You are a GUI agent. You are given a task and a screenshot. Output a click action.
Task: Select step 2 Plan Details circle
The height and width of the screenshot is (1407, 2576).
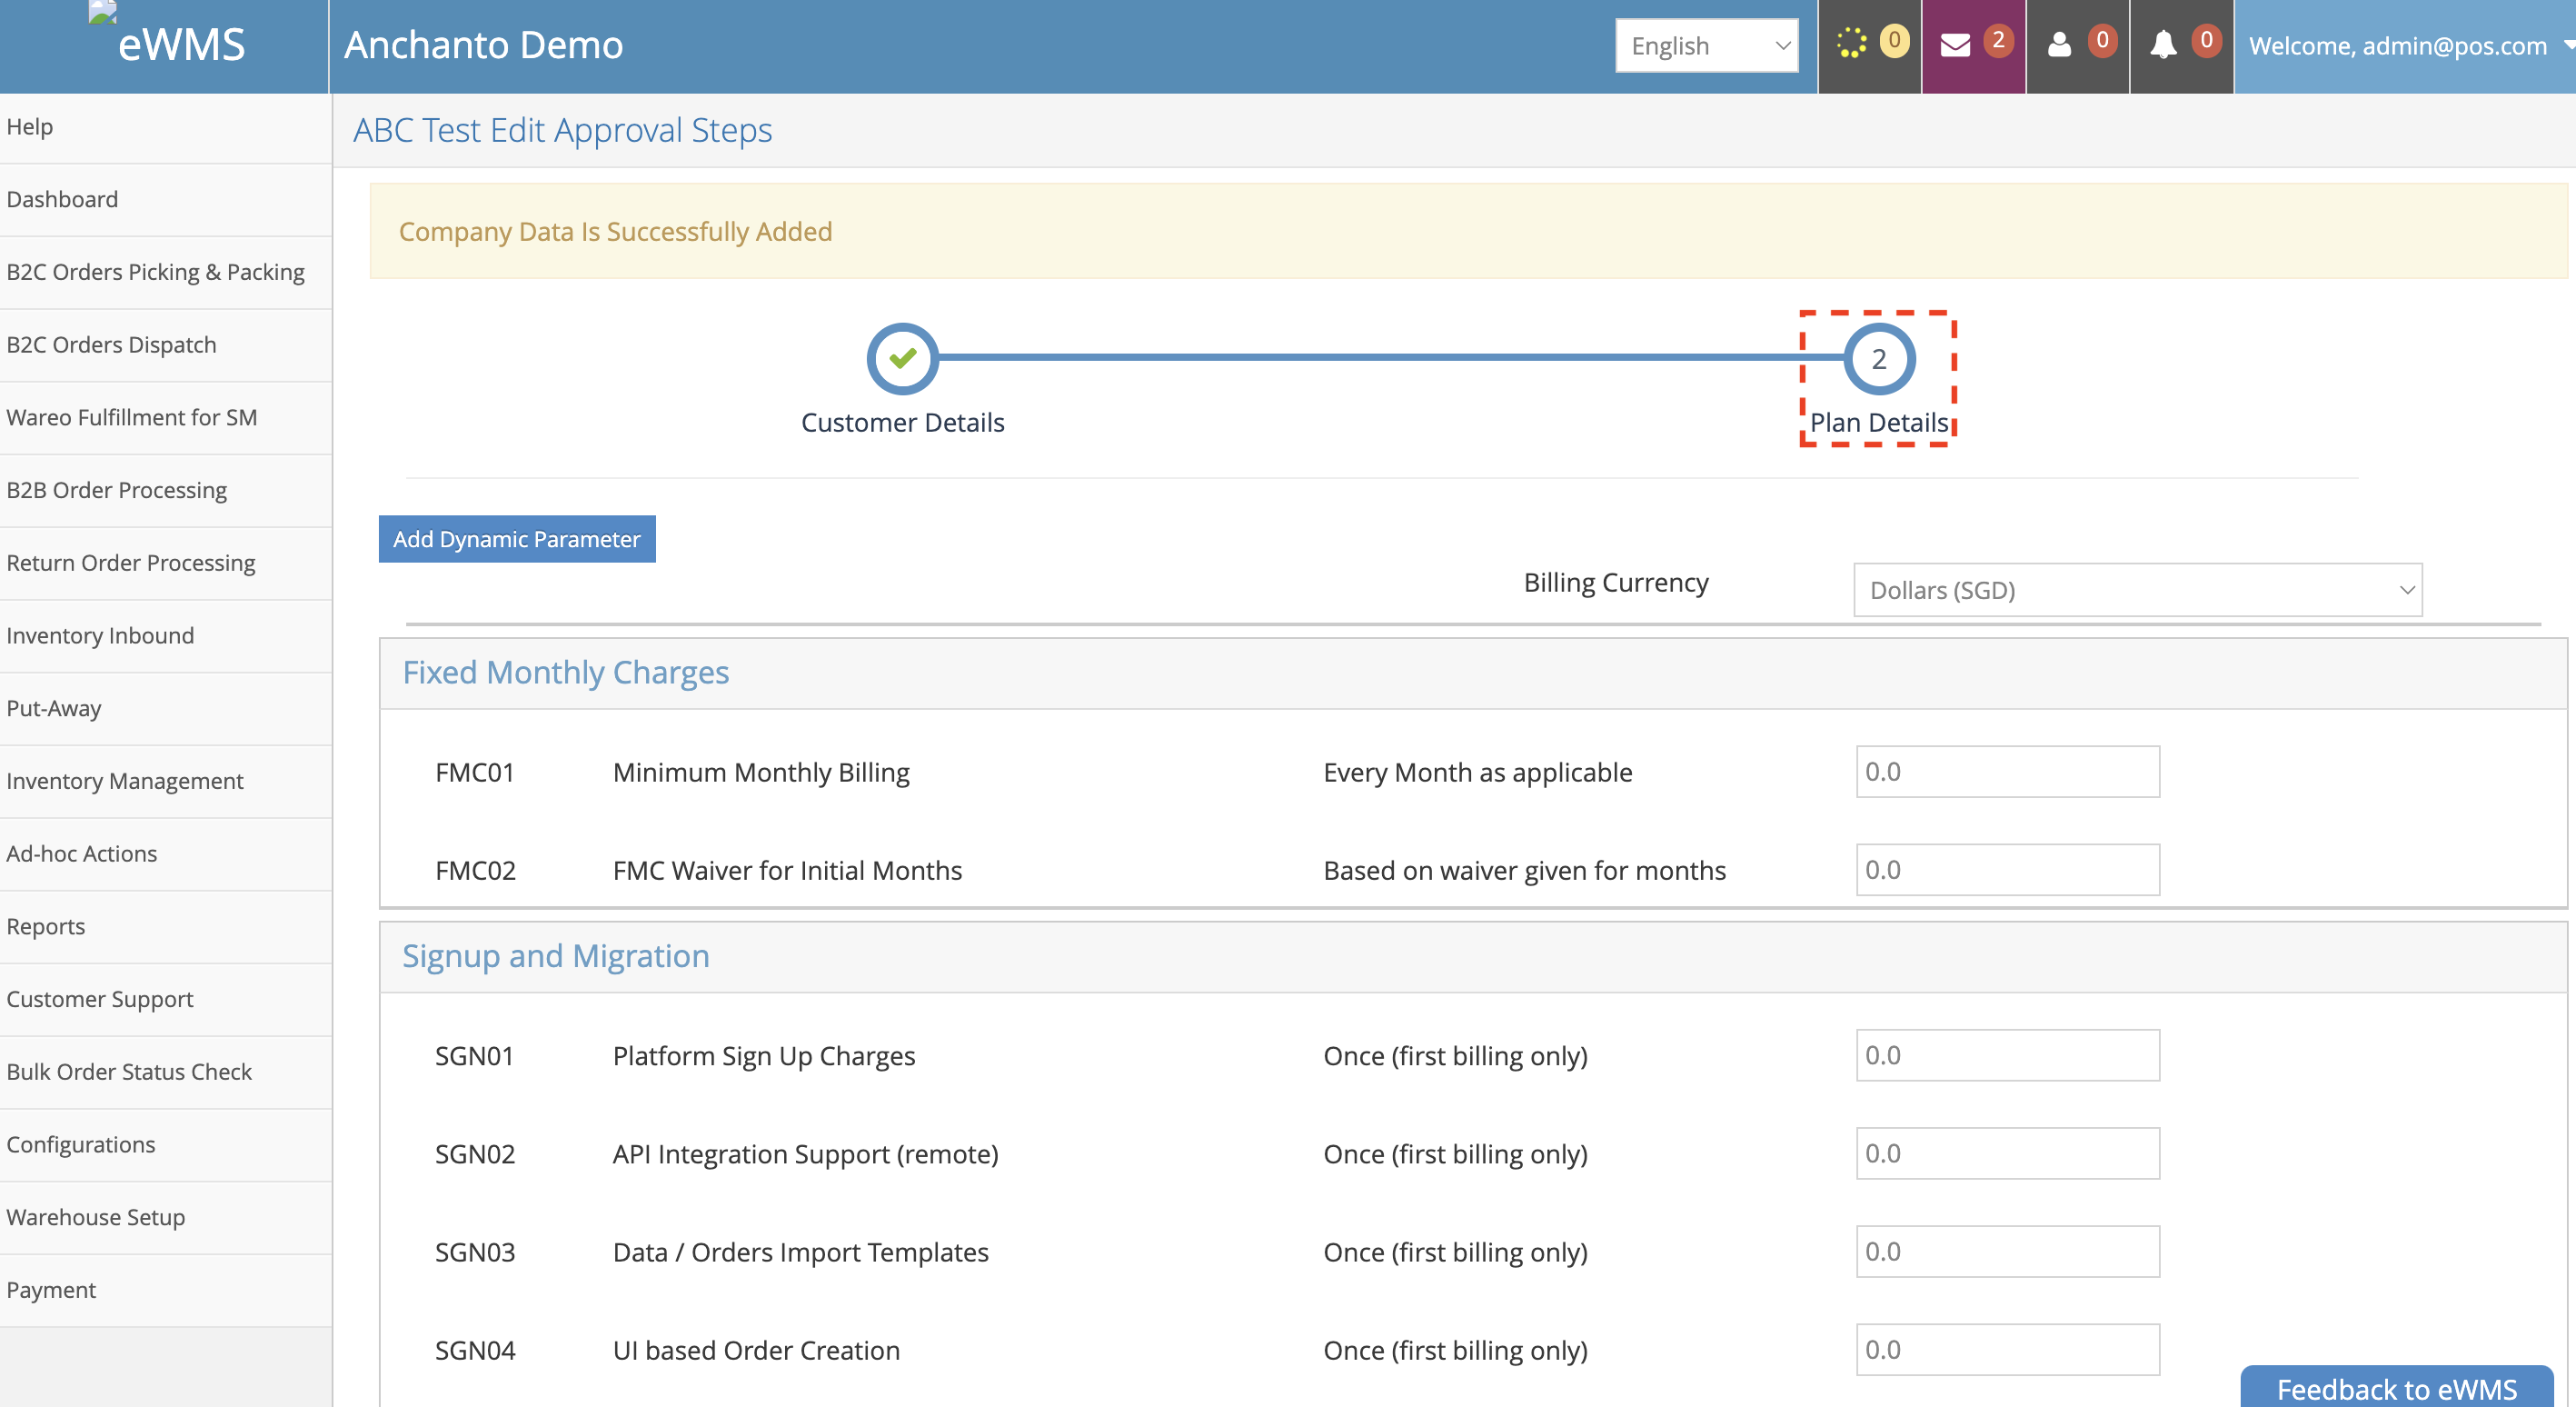click(1879, 358)
